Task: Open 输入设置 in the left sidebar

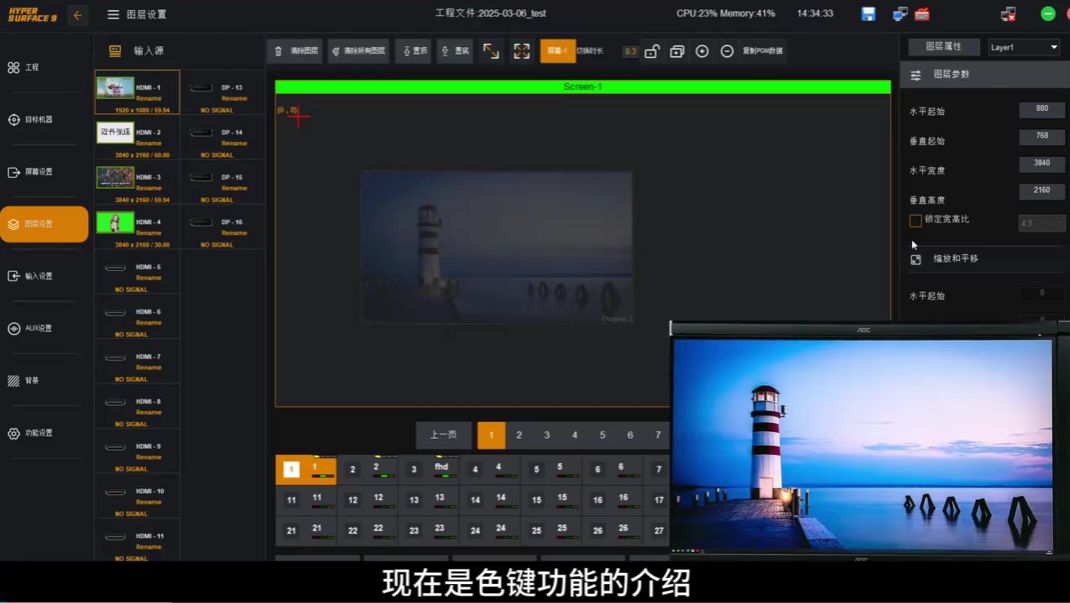Action: (39, 276)
